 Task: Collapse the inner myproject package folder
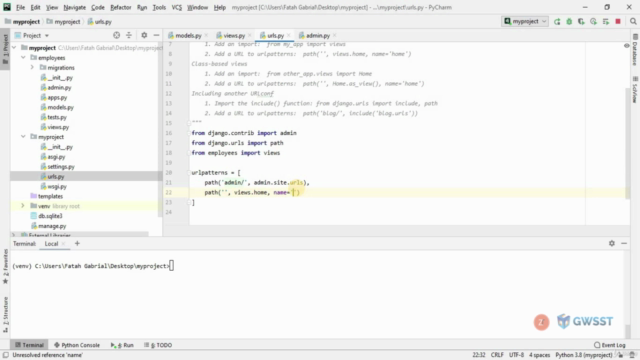[x=23, y=137]
